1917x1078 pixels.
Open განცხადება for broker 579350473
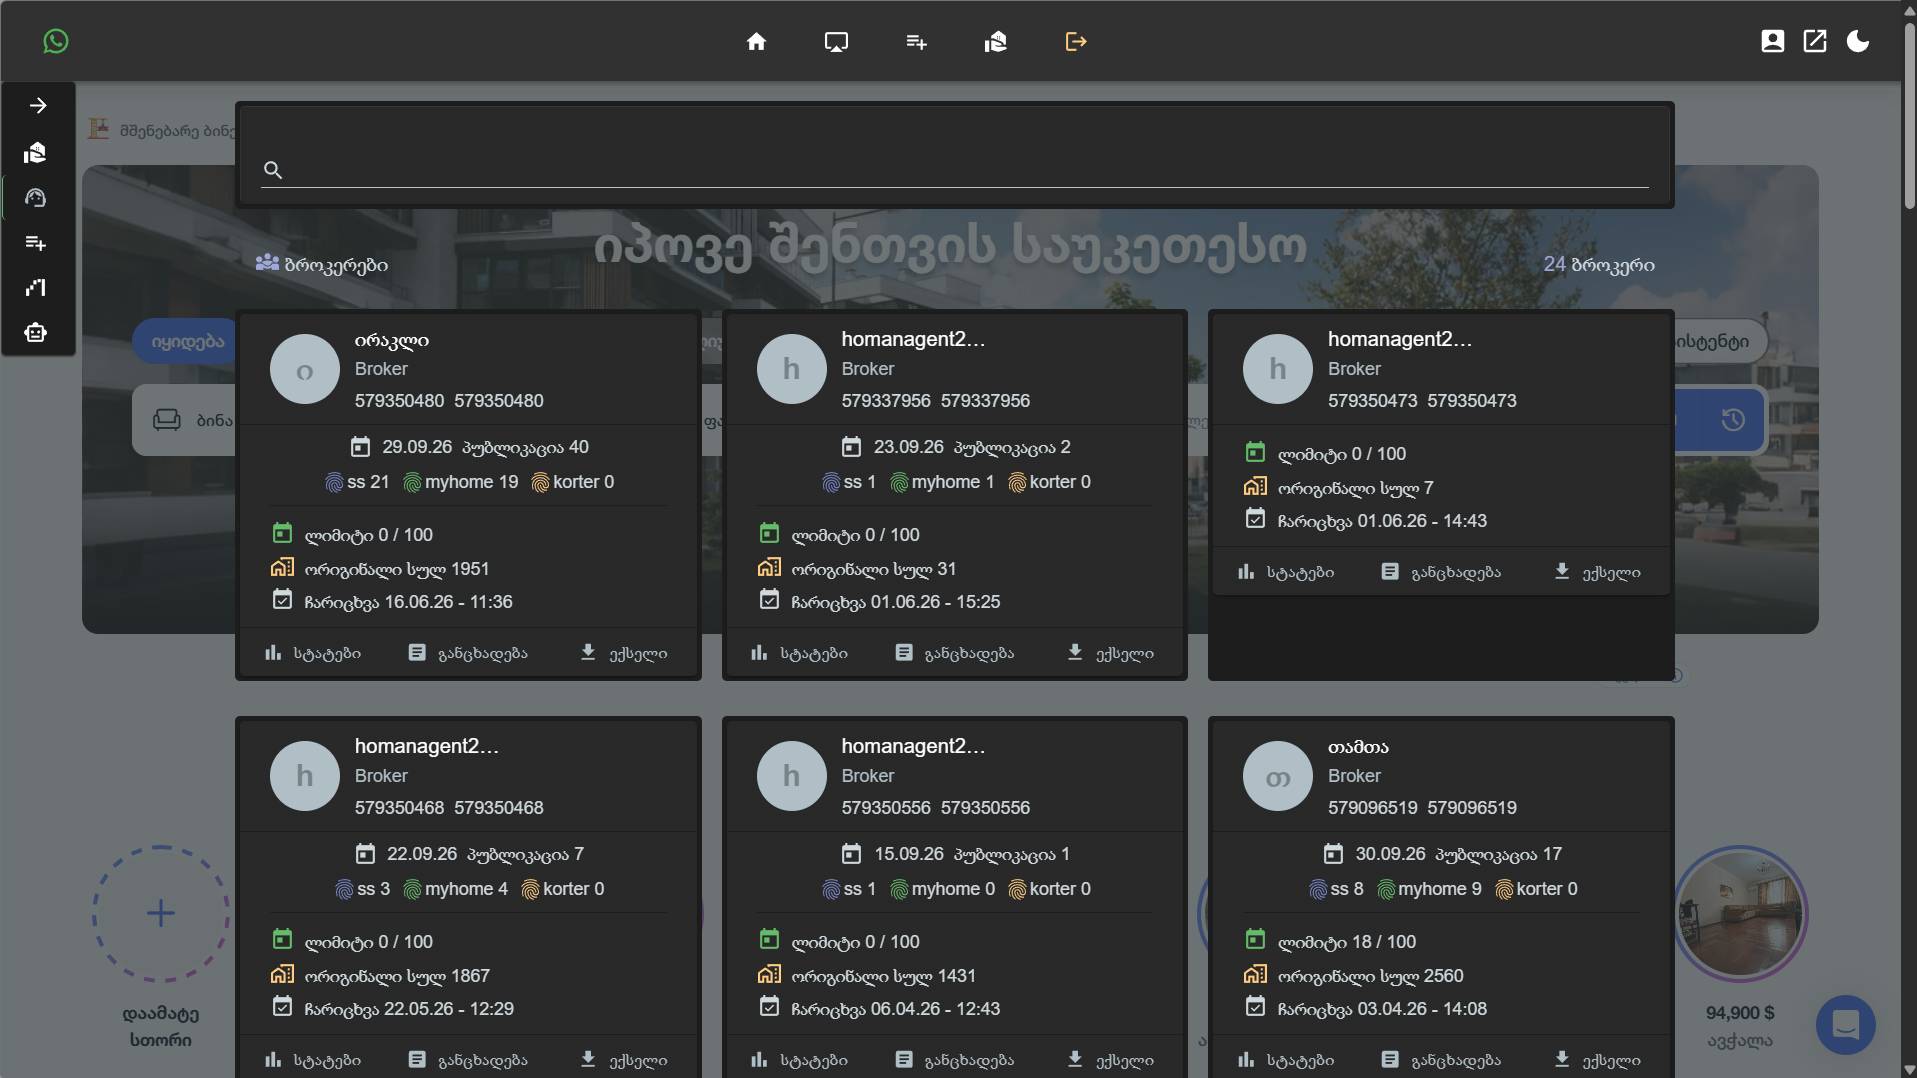point(1441,572)
